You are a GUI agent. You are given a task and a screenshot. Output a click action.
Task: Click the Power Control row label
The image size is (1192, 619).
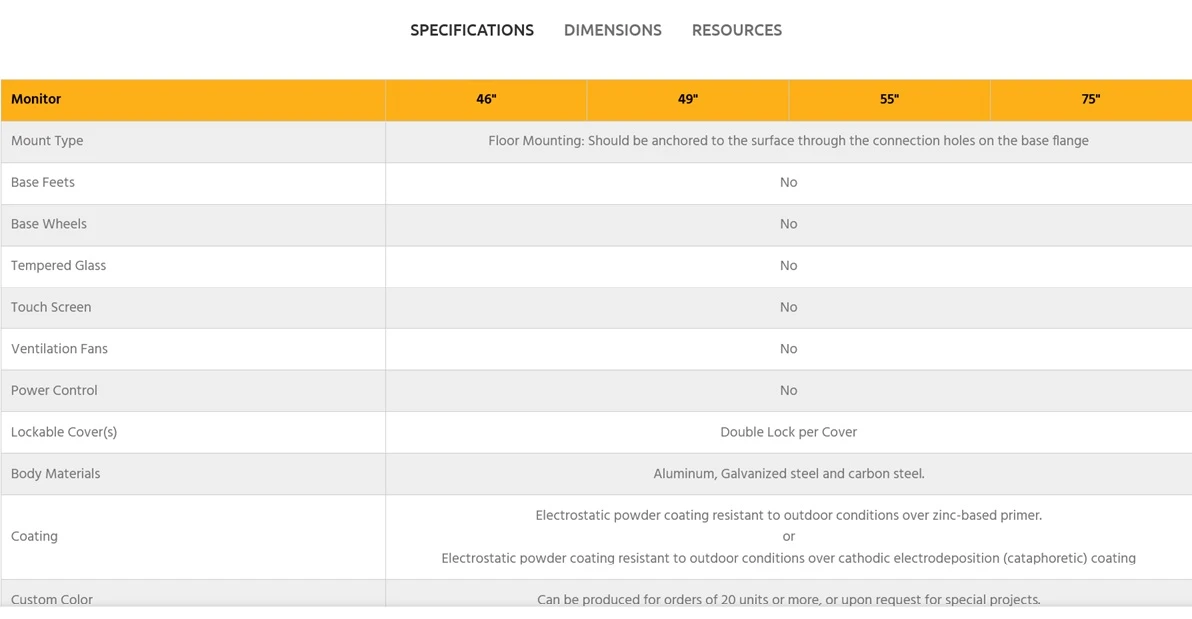[x=54, y=390]
